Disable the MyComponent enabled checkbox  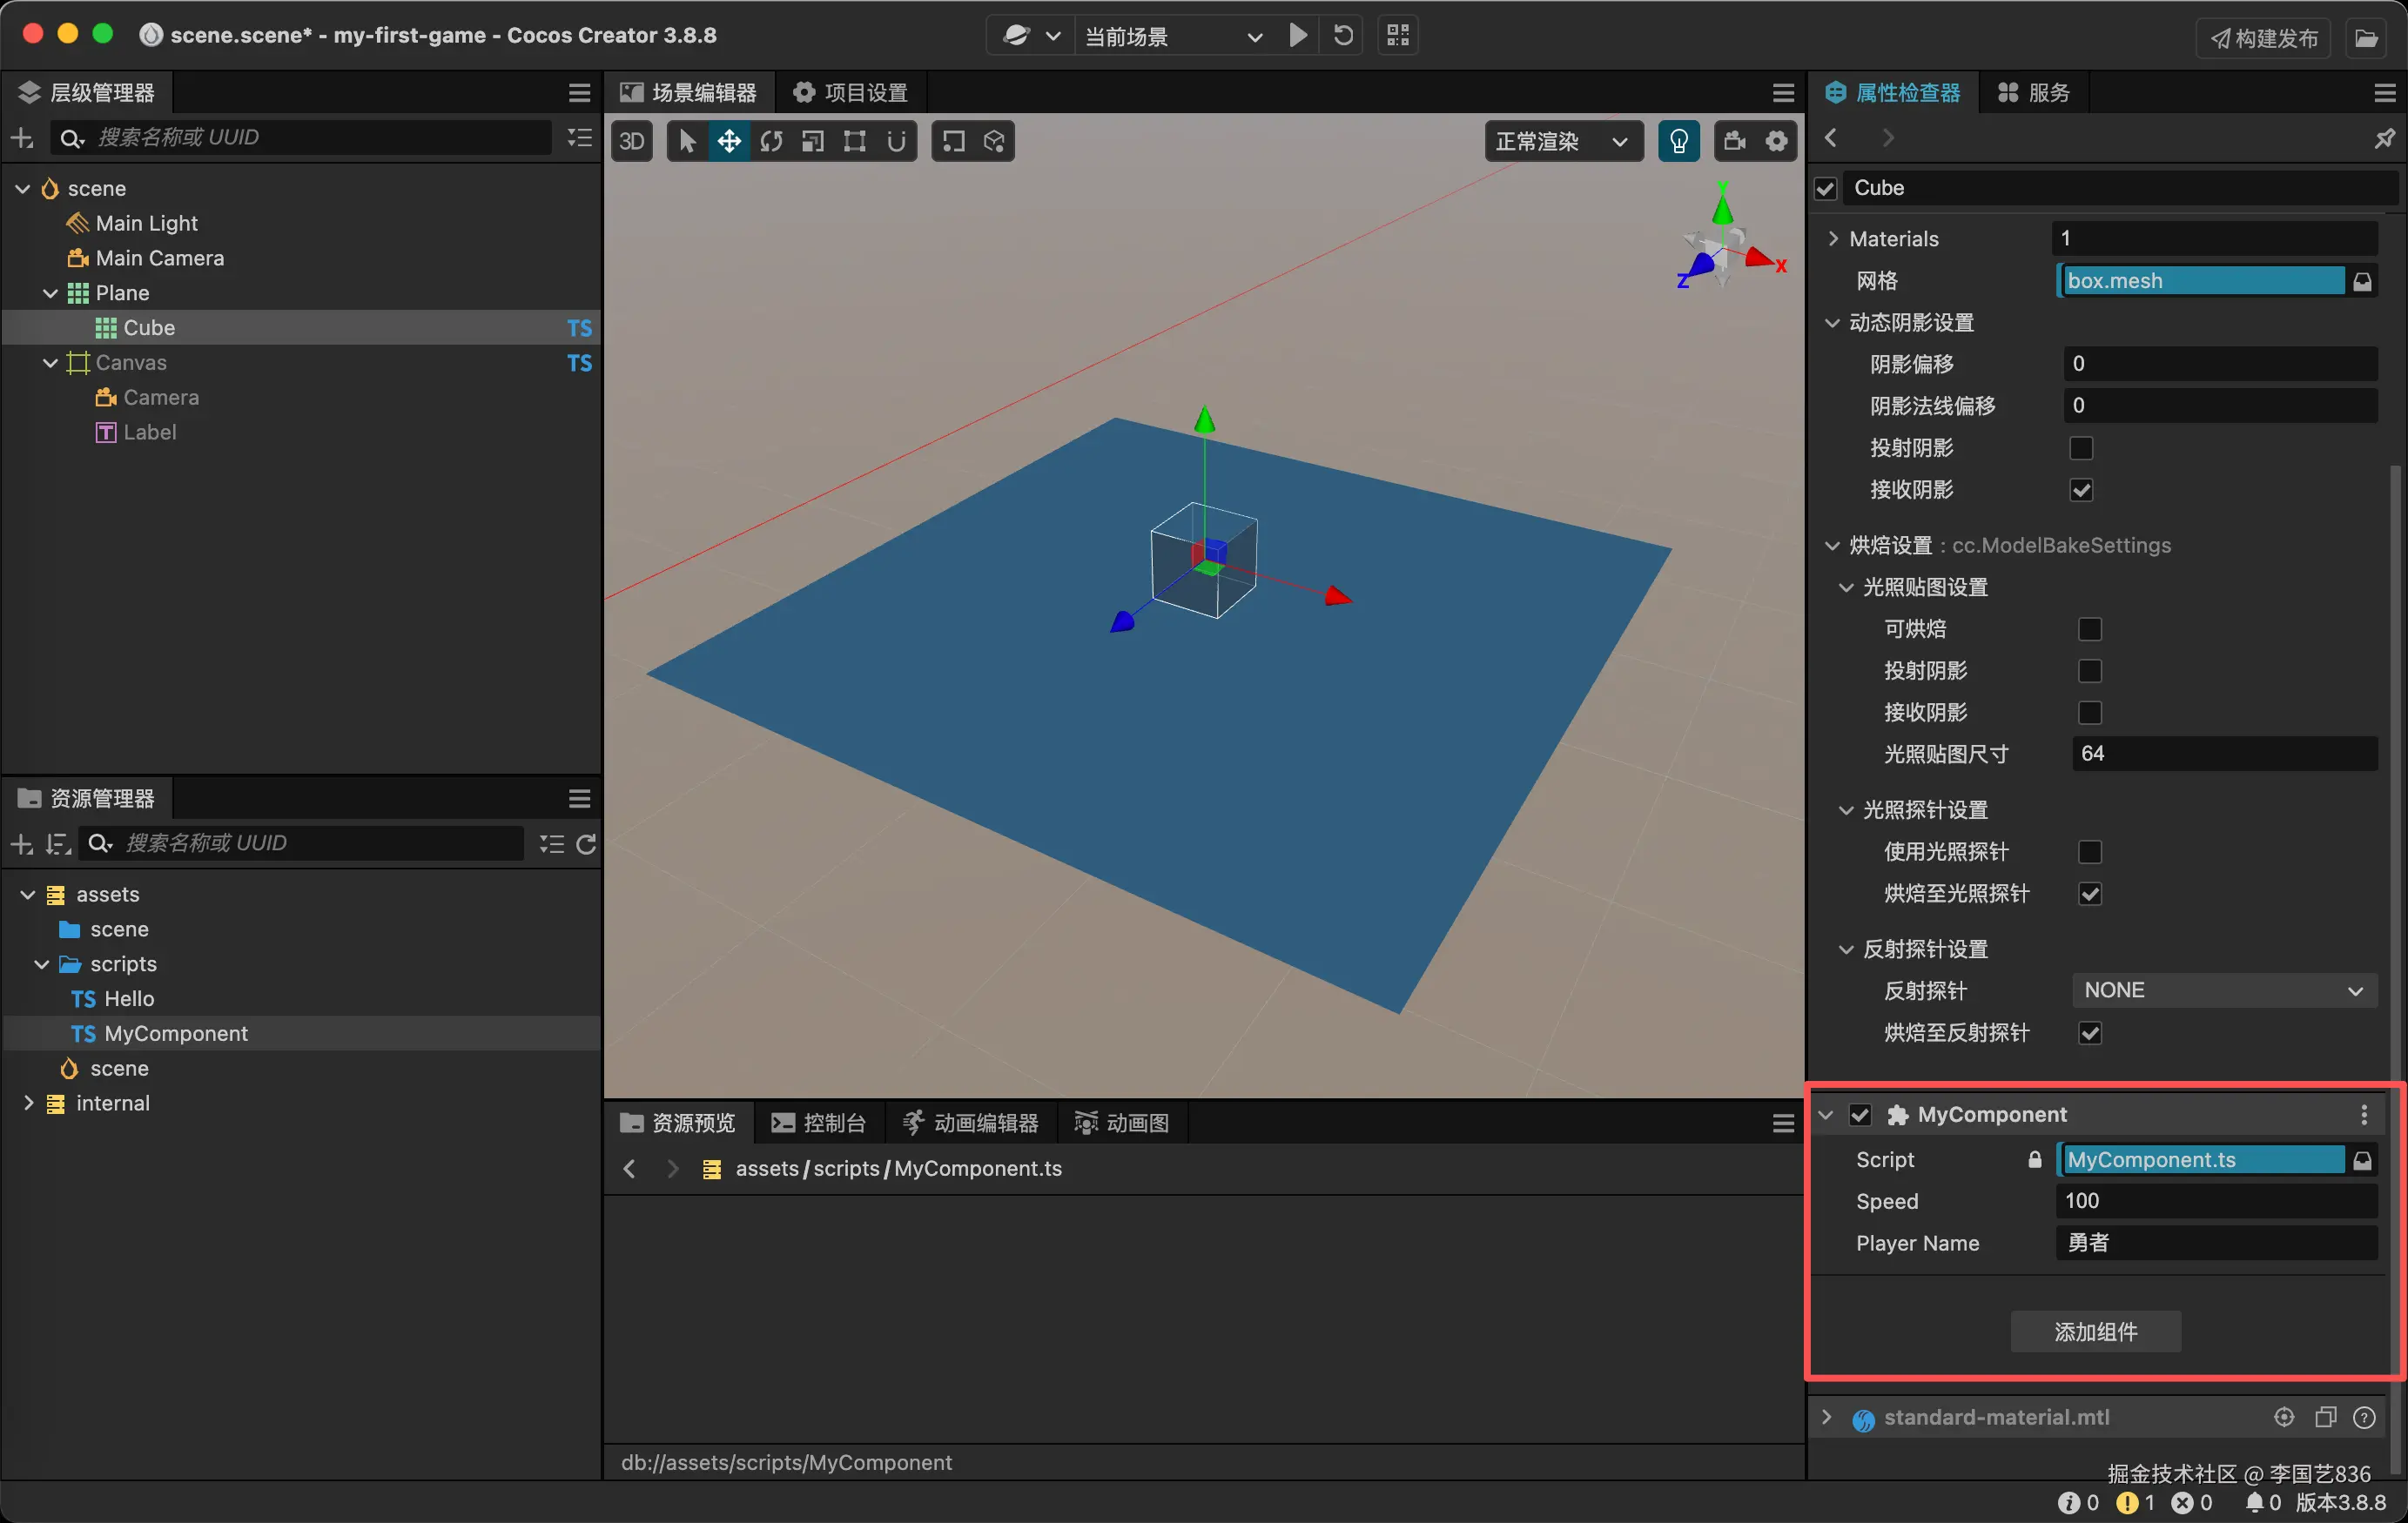coord(1860,1114)
